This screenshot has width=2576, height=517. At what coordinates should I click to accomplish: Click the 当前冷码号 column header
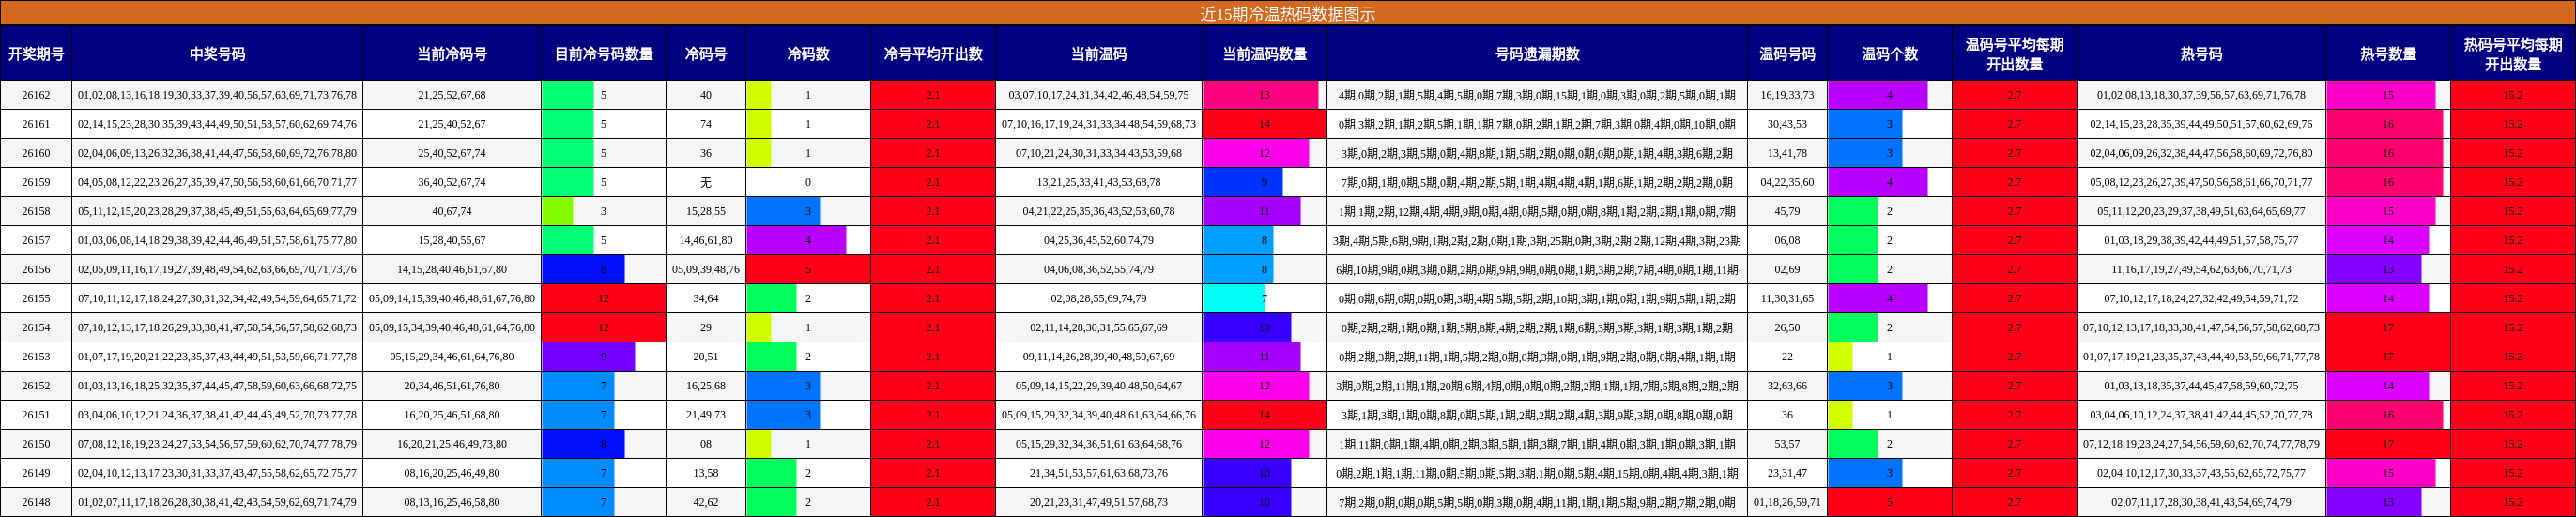pyautogui.click(x=452, y=53)
